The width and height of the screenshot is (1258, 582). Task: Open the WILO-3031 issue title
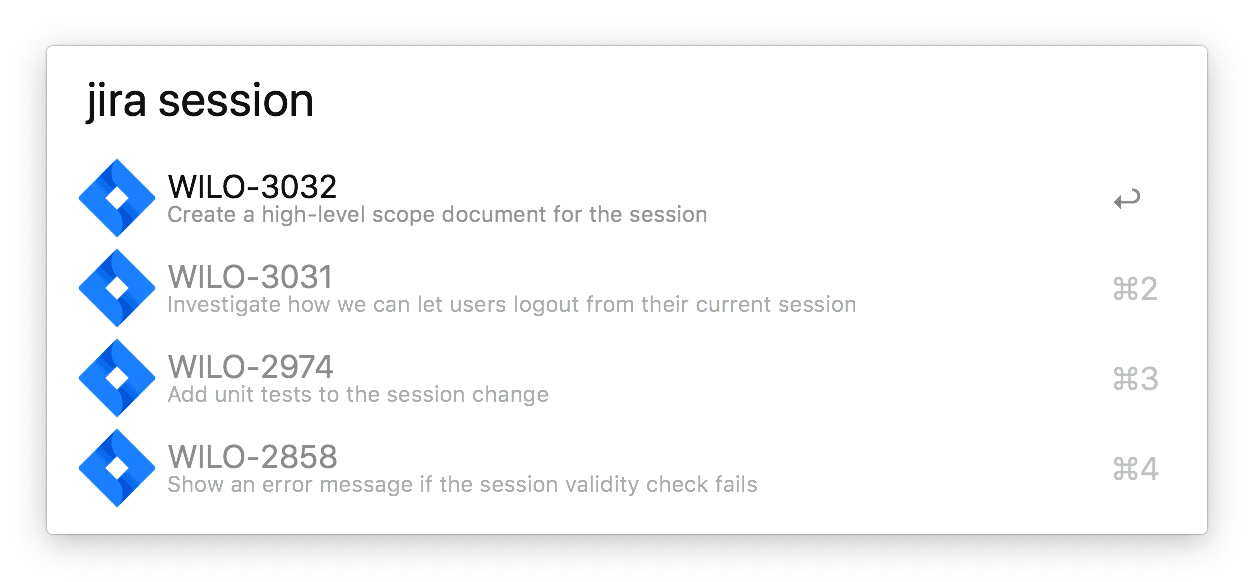(250, 276)
